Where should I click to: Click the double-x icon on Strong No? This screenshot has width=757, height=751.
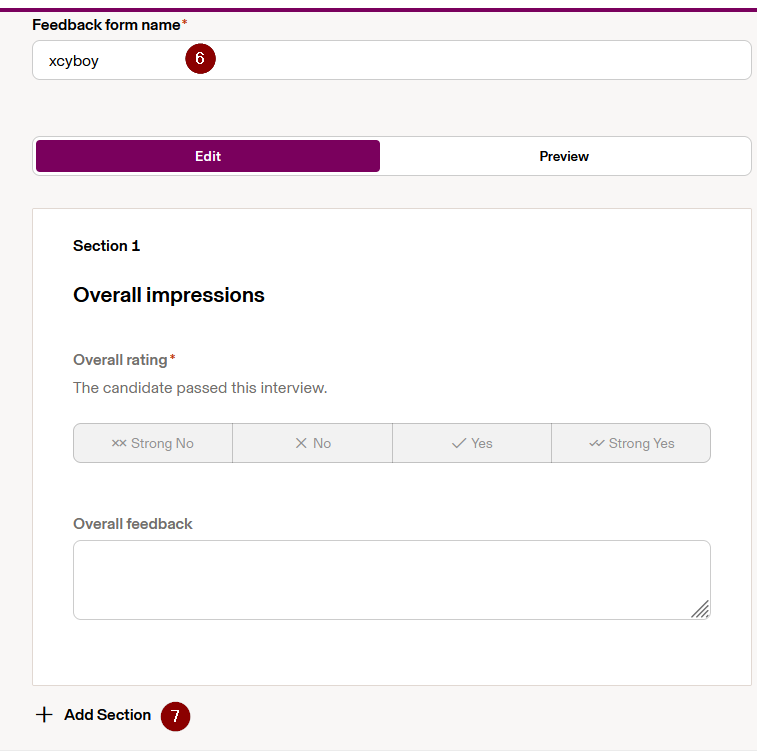pos(119,443)
